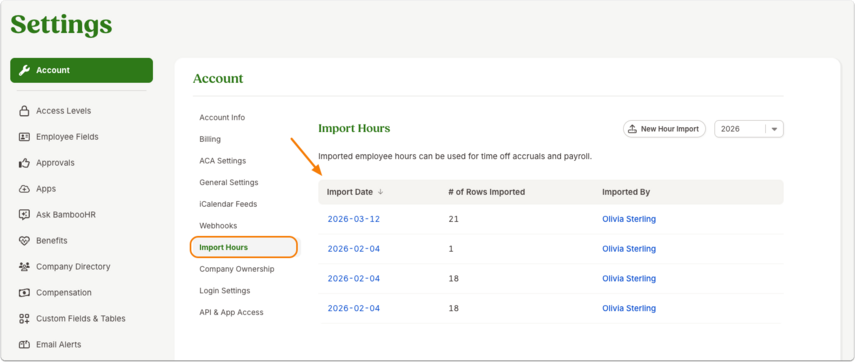Image resolution: width=855 pixels, height=362 pixels.
Task: Open API & App Access submenu item
Action: (x=231, y=313)
